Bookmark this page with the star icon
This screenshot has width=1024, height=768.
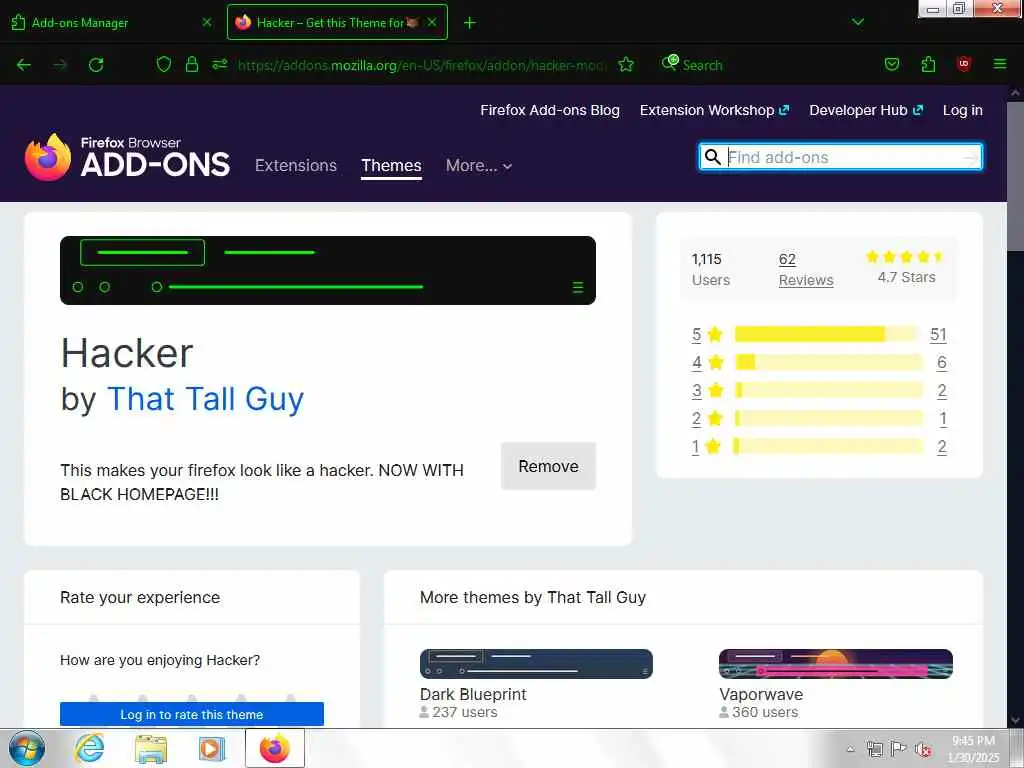pos(626,64)
